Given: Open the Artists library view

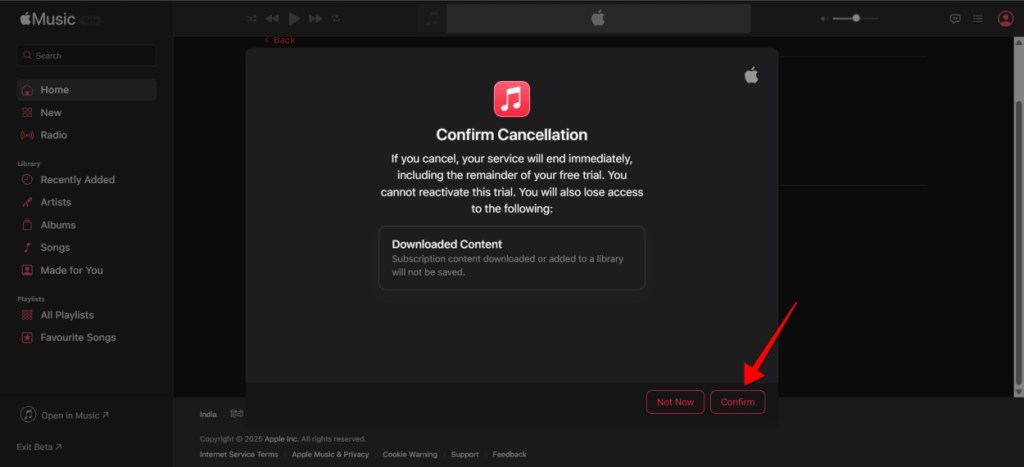Looking at the screenshot, I should [x=87, y=202].
